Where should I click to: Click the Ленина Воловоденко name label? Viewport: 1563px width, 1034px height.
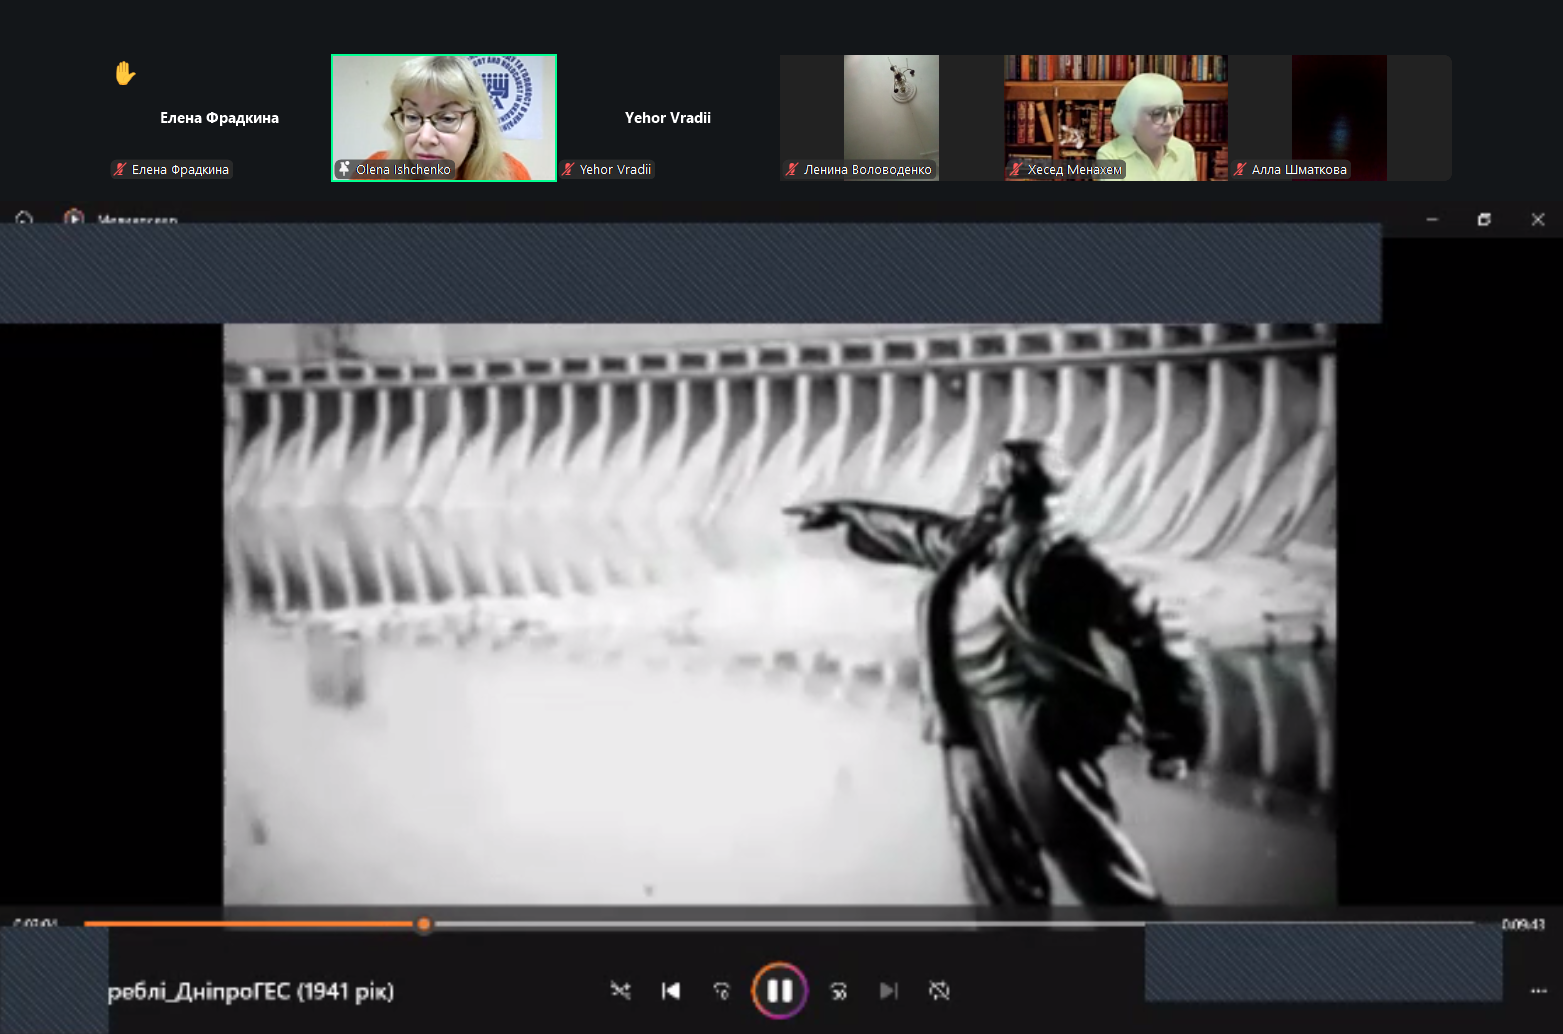(x=868, y=170)
